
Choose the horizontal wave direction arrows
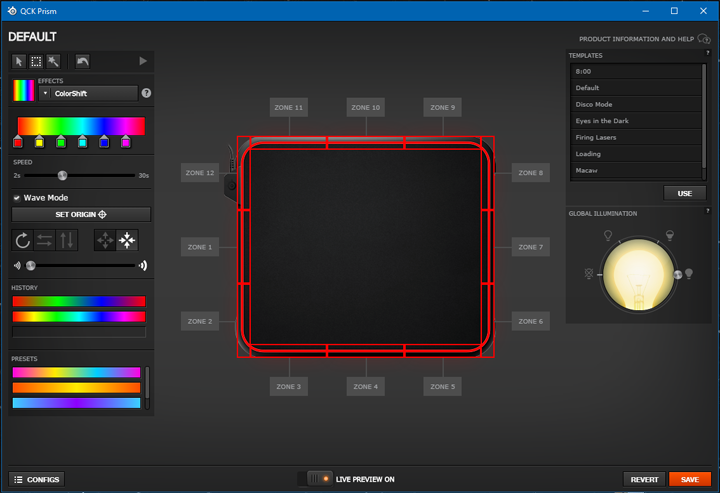tap(44, 240)
